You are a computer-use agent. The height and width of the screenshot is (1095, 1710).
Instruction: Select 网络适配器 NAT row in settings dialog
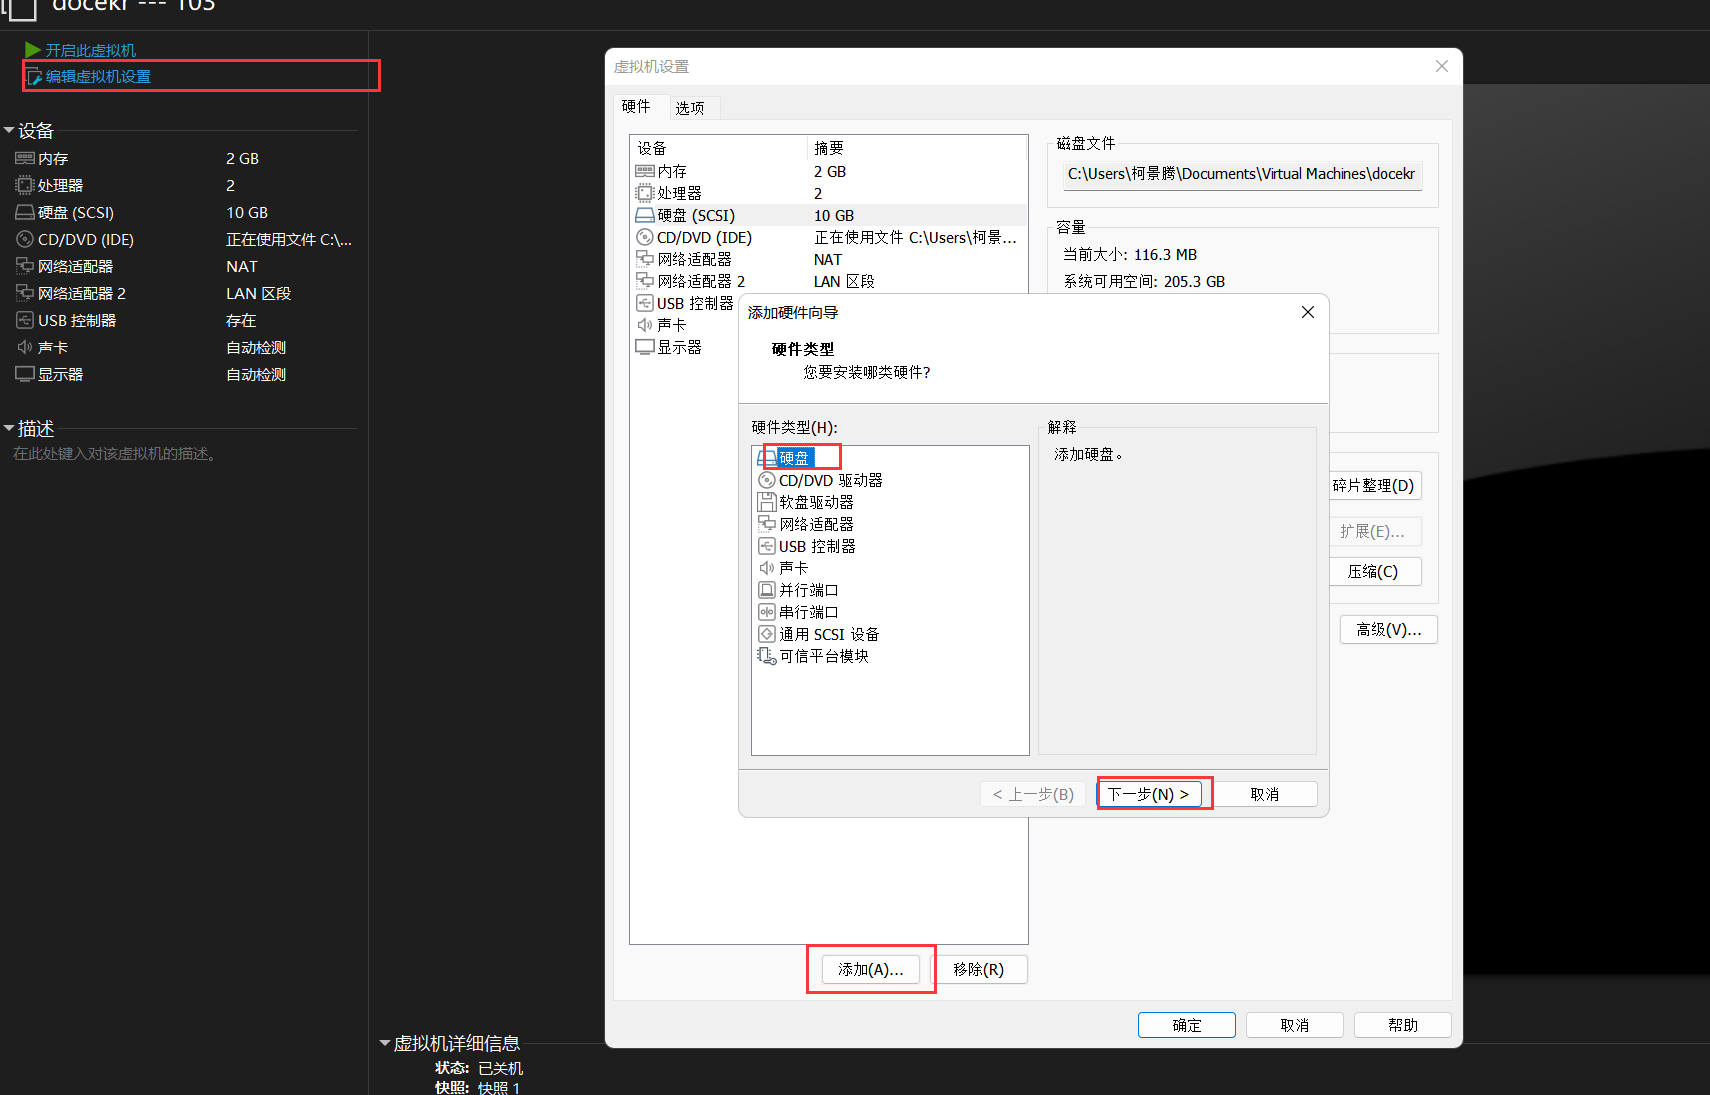(x=829, y=259)
